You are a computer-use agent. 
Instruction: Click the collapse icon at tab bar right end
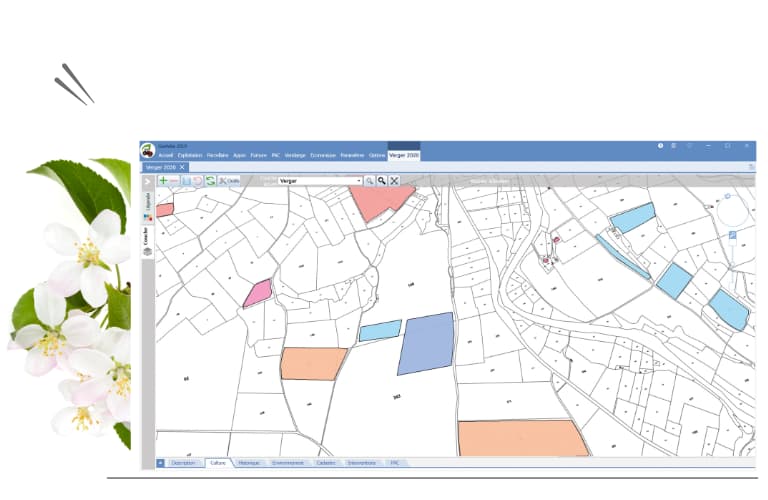pyautogui.click(x=751, y=167)
